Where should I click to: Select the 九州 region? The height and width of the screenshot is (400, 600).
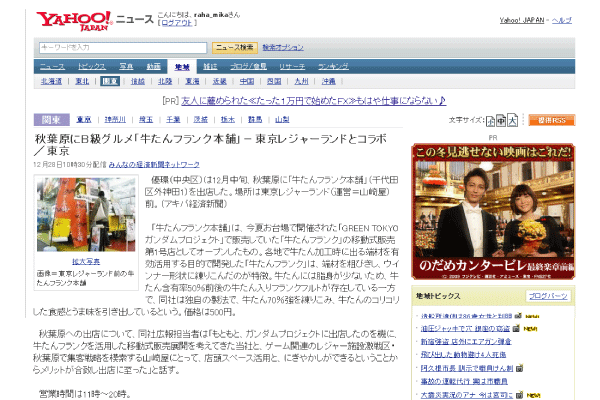click(301, 81)
